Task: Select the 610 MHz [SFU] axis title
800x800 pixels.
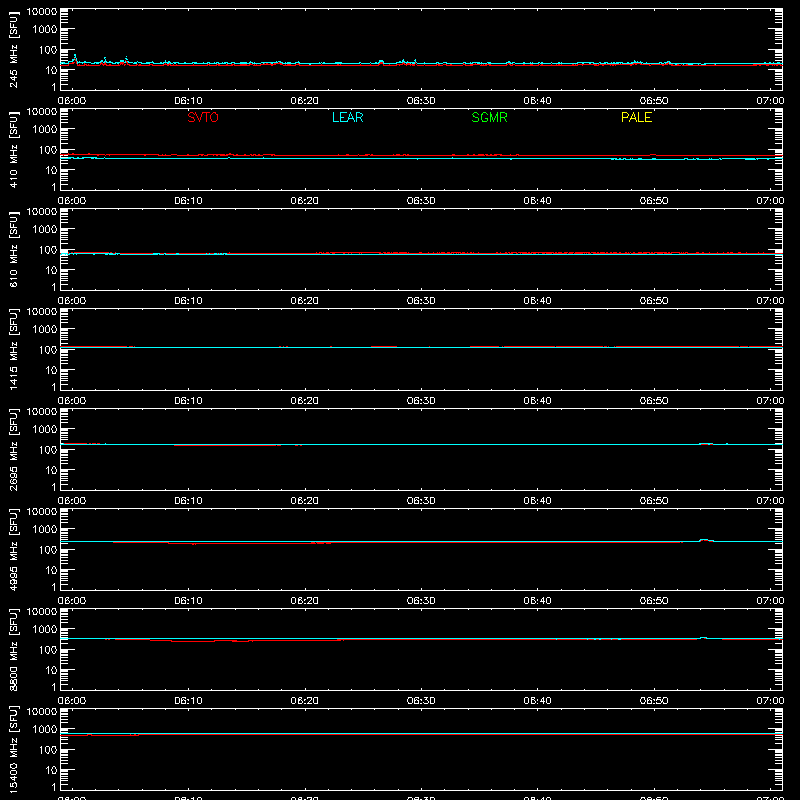Action: point(13,249)
